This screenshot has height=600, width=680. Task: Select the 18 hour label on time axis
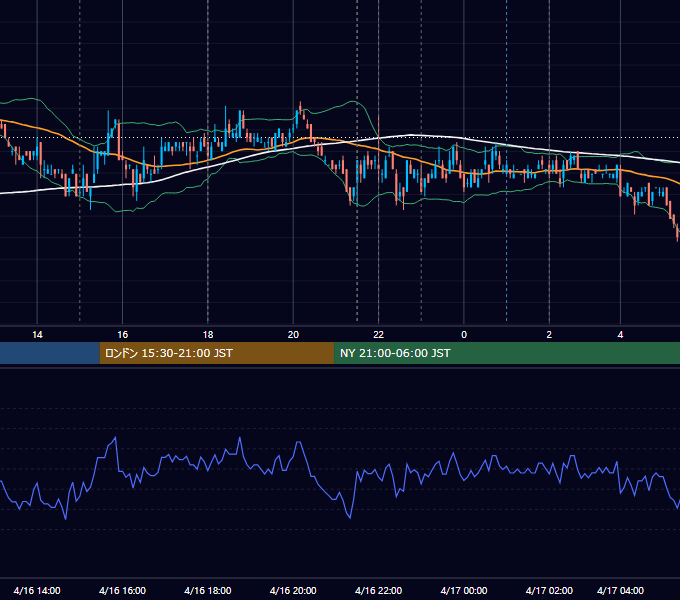208,335
